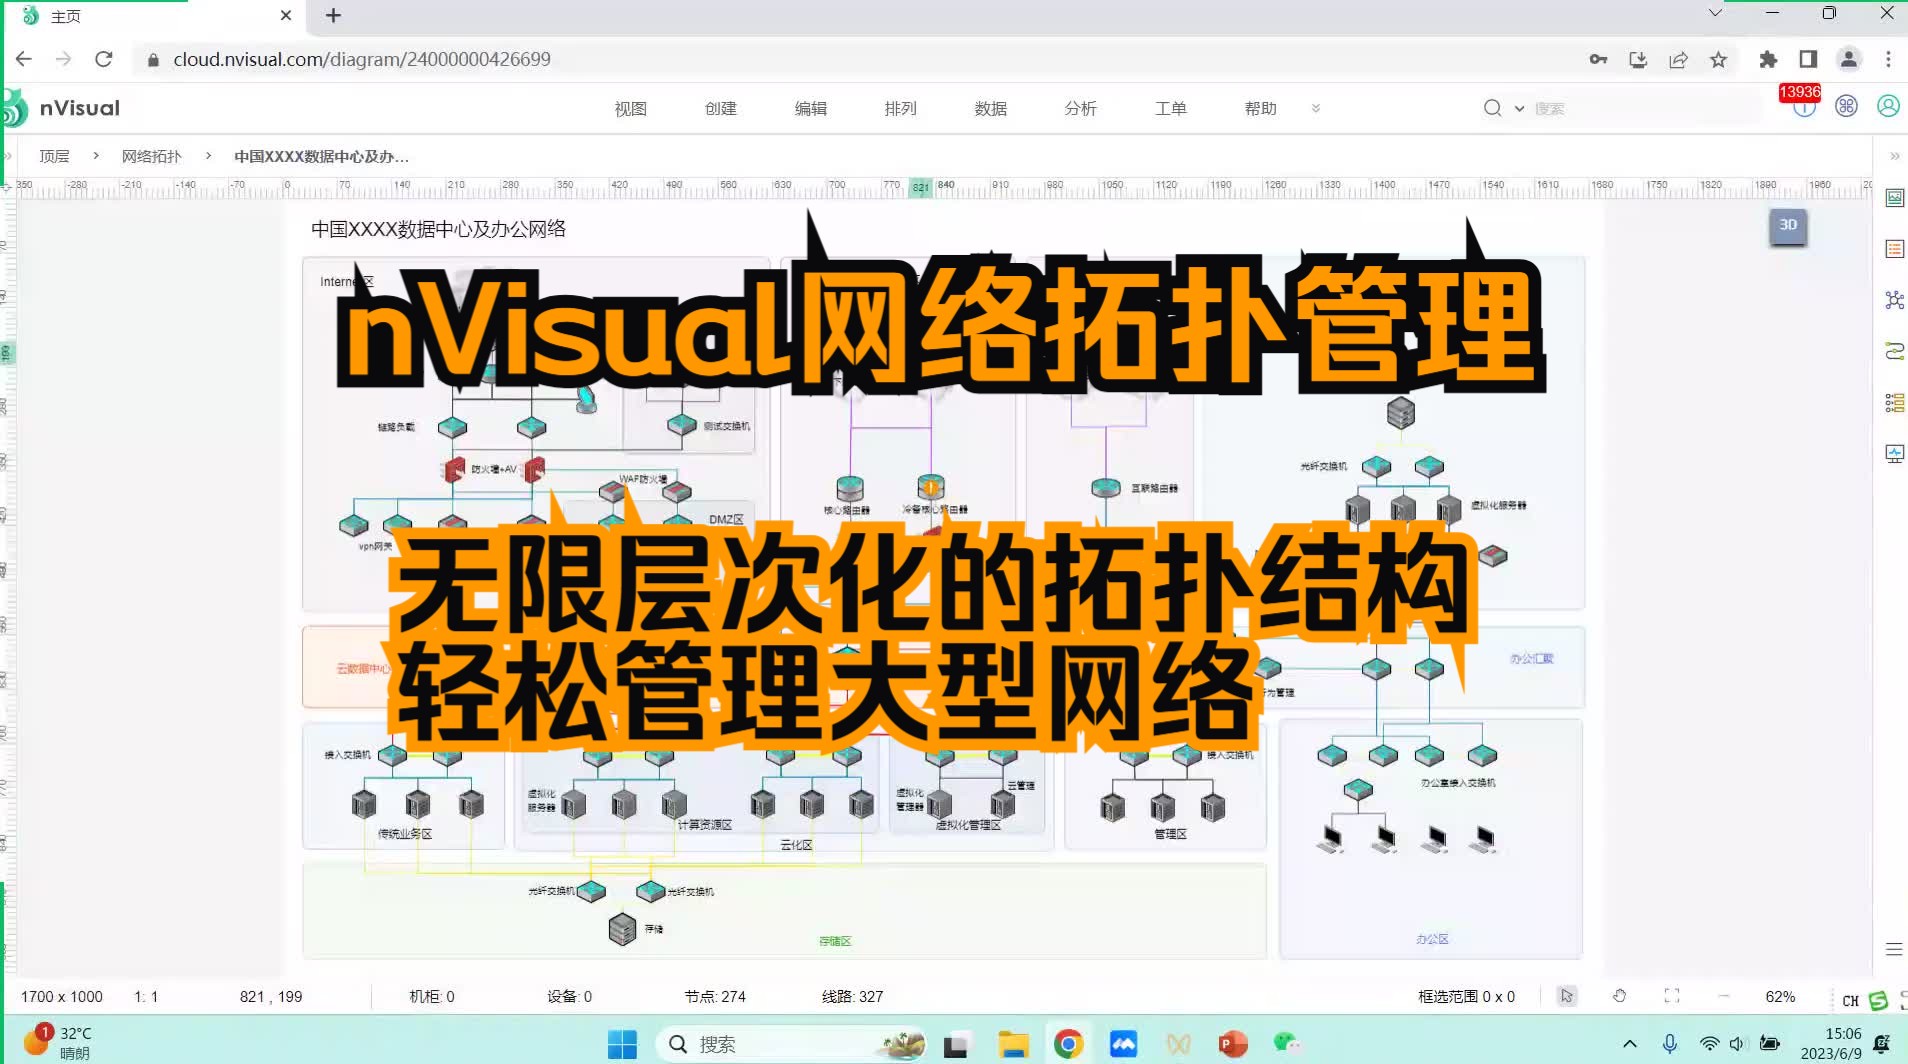Select the 核心路由器 node
The width and height of the screenshot is (1908, 1064).
click(849, 489)
